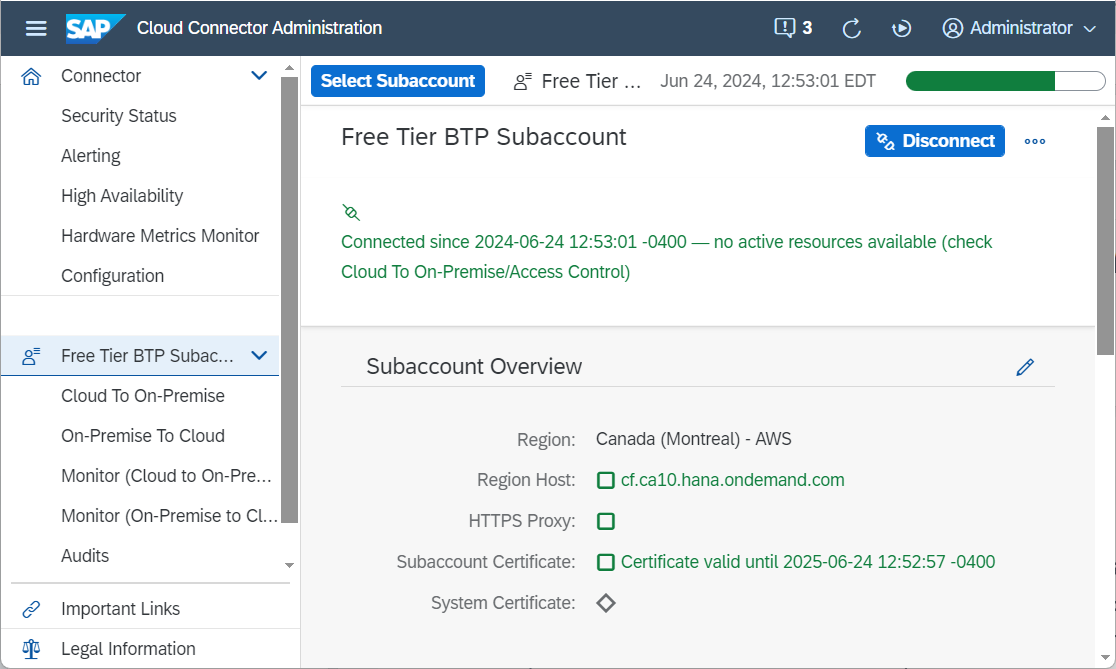Screen dimensions: 1116x669
Task: Open the three-dot more actions menu
Action: pyautogui.click(x=1035, y=142)
